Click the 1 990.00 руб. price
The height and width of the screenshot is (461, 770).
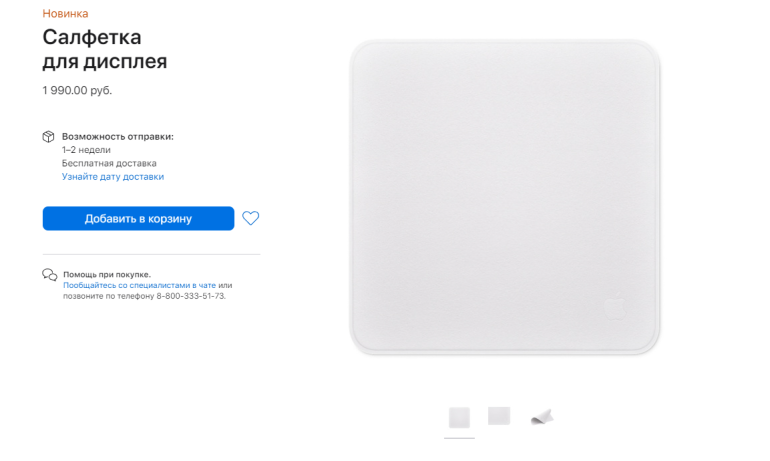pos(77,90)
